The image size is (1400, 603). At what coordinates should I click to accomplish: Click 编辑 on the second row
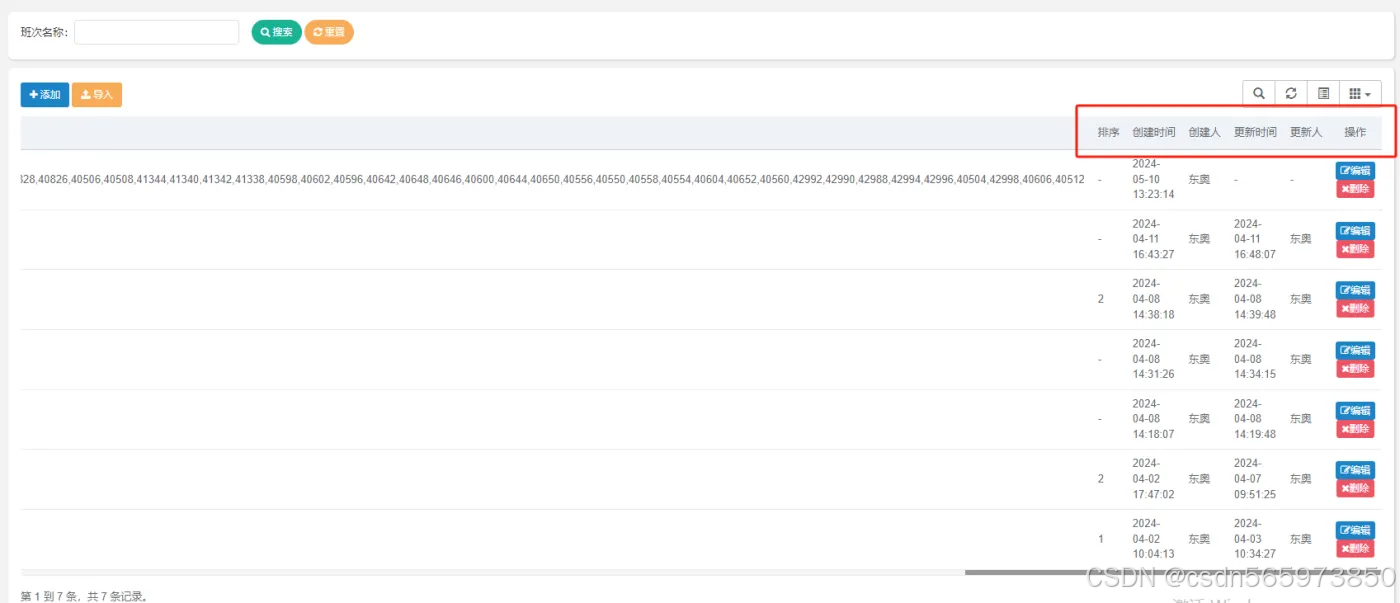click(x=1355, y=230)
